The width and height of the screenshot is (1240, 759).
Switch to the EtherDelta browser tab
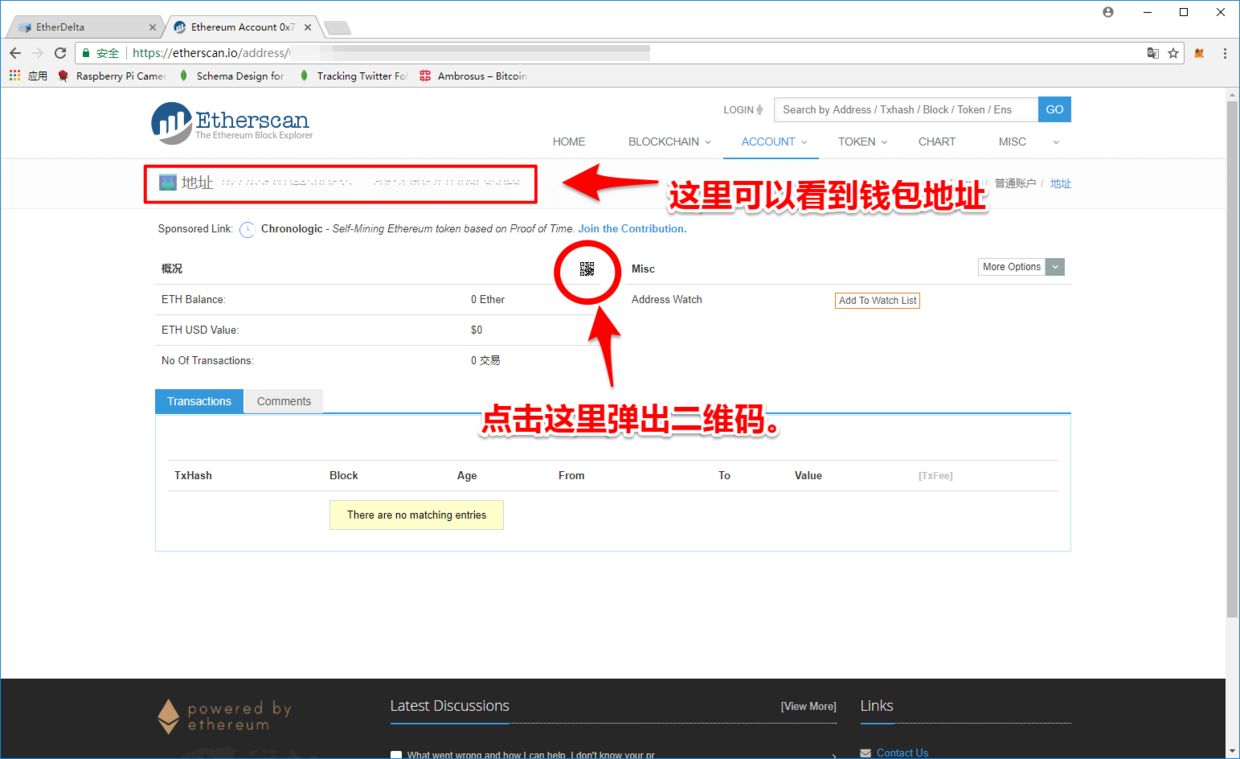[83, 27]
